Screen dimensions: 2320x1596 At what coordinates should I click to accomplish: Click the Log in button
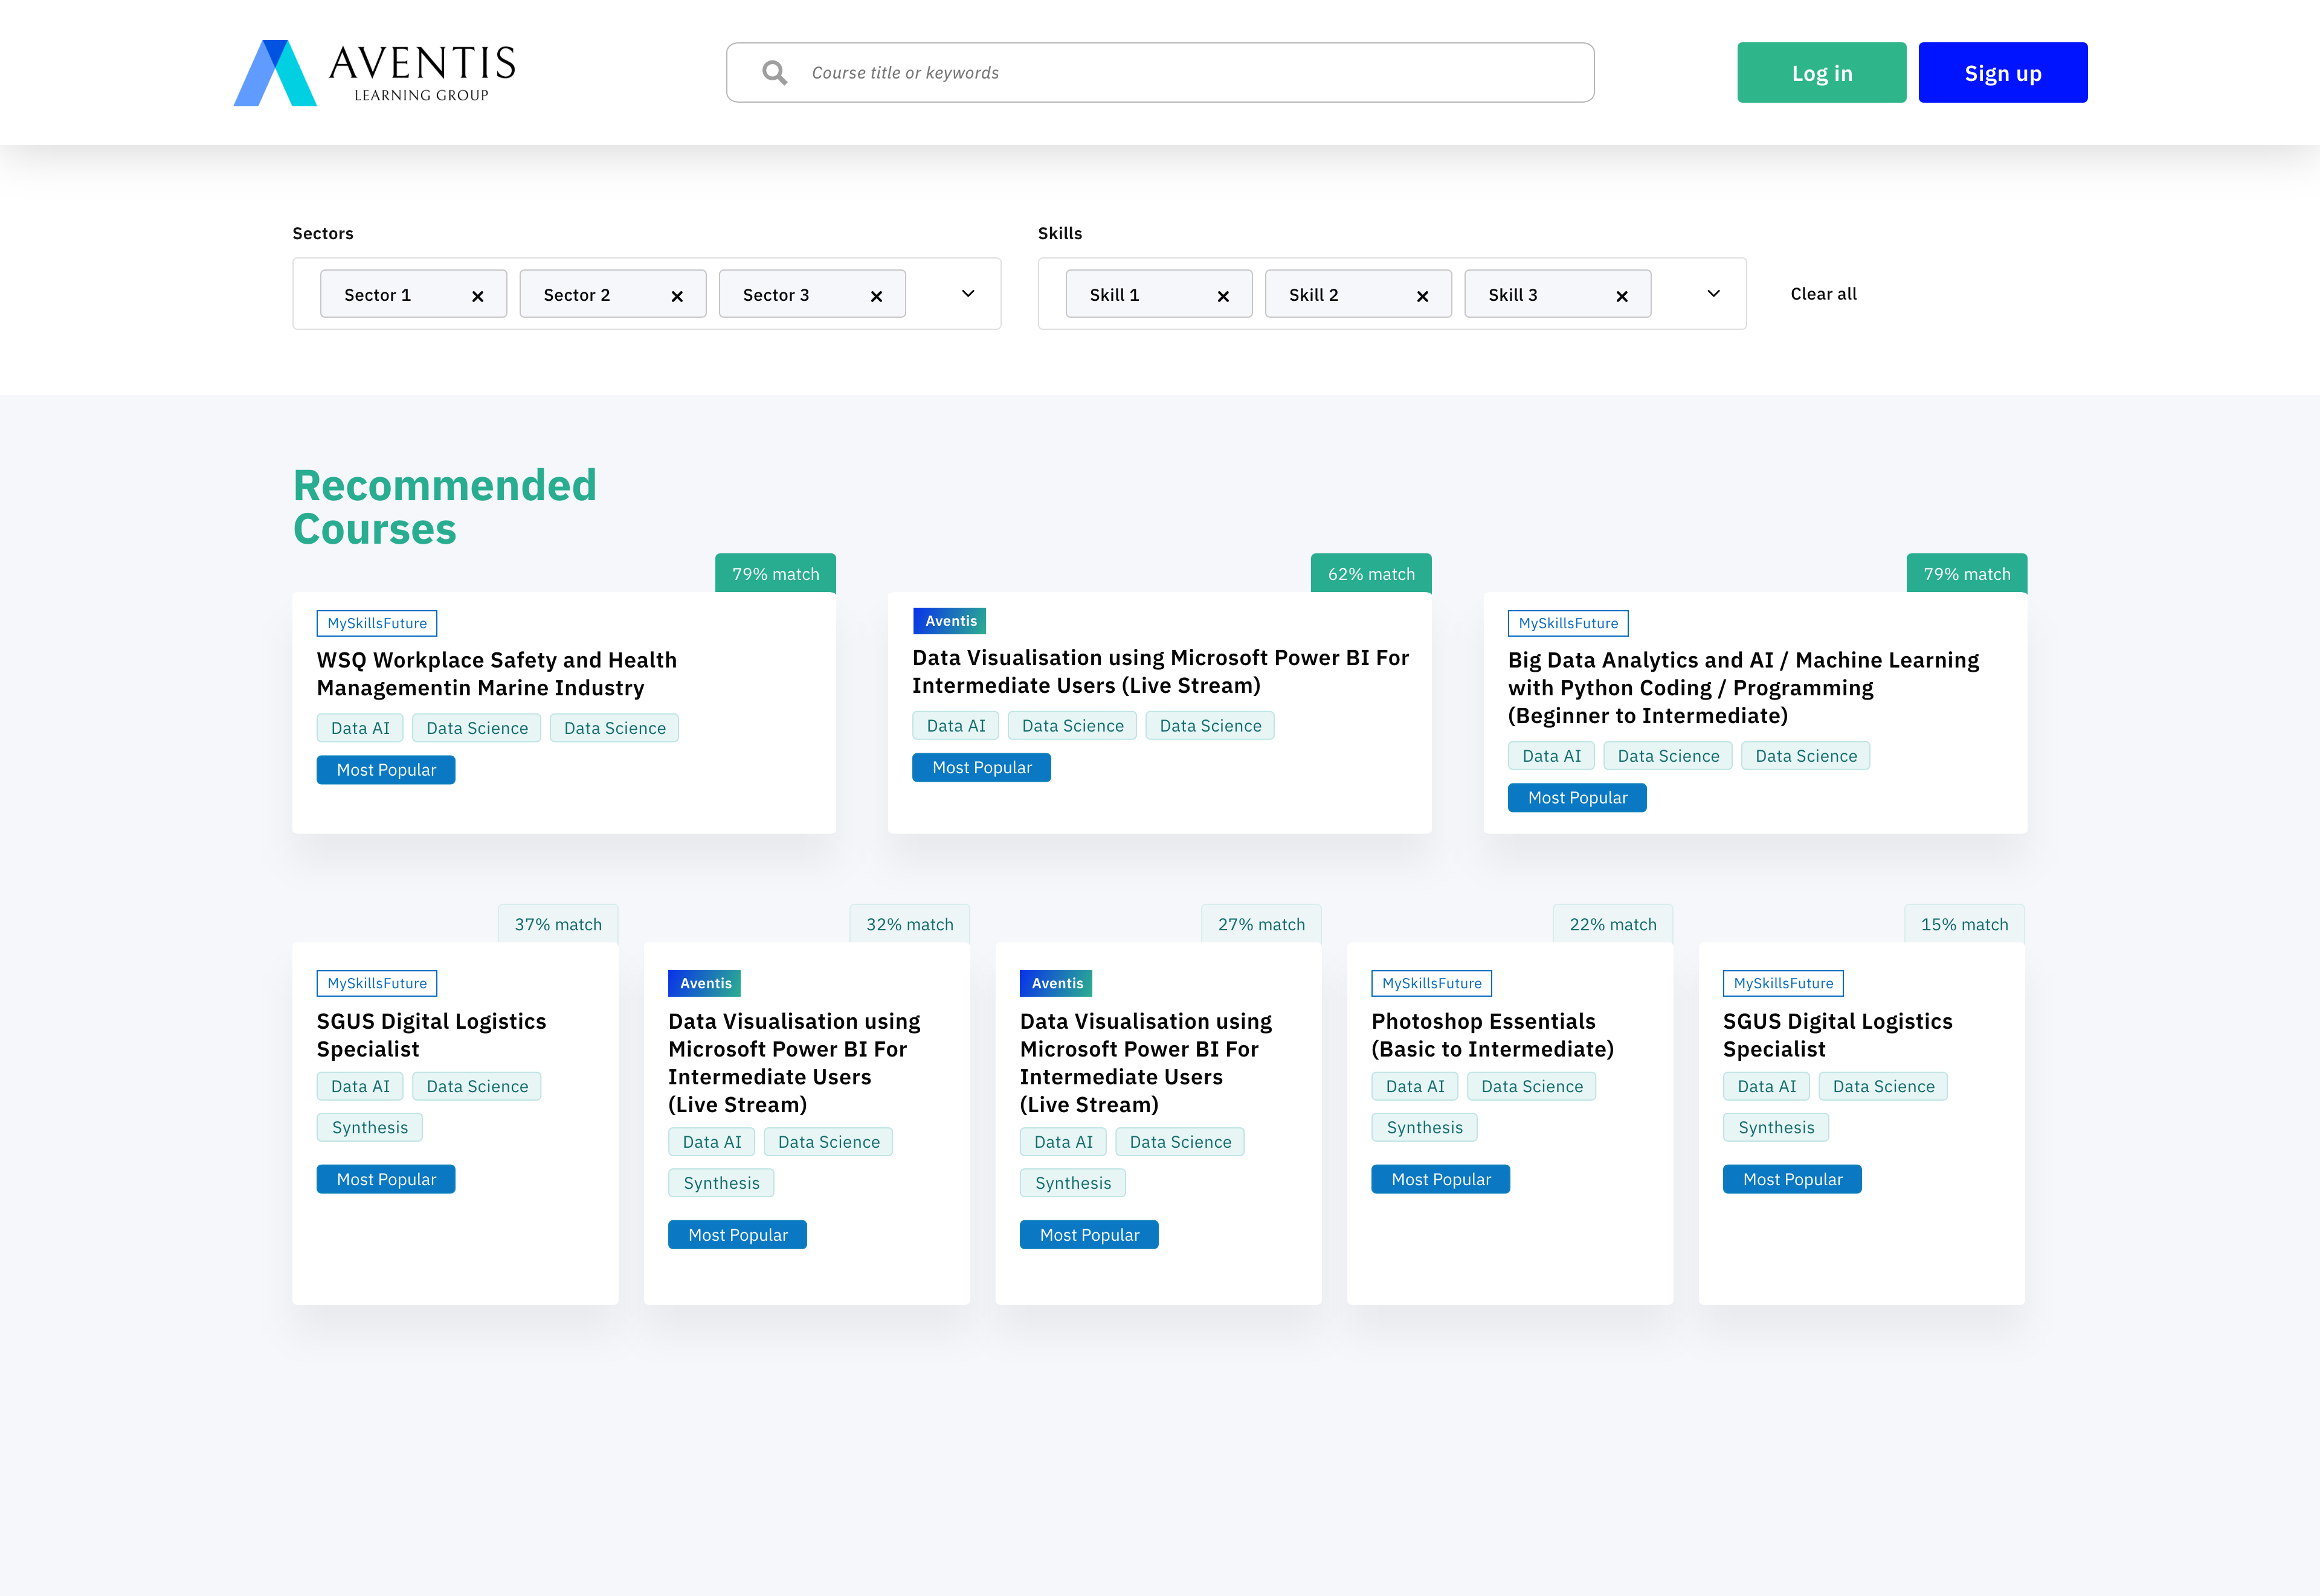coord(1821,72)
